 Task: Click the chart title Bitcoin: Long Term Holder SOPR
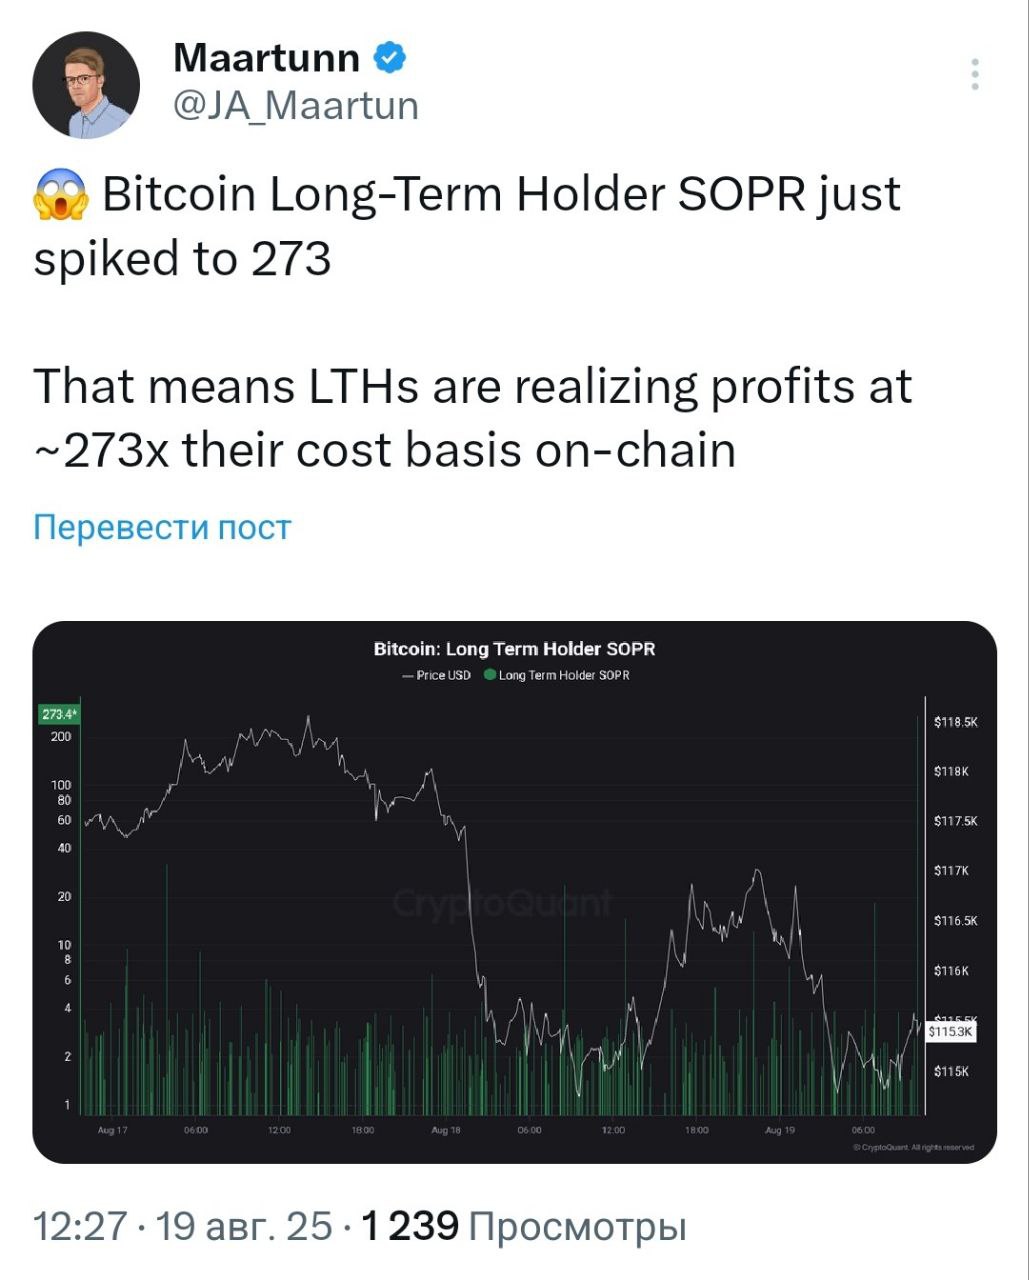[x=514, y=649]
